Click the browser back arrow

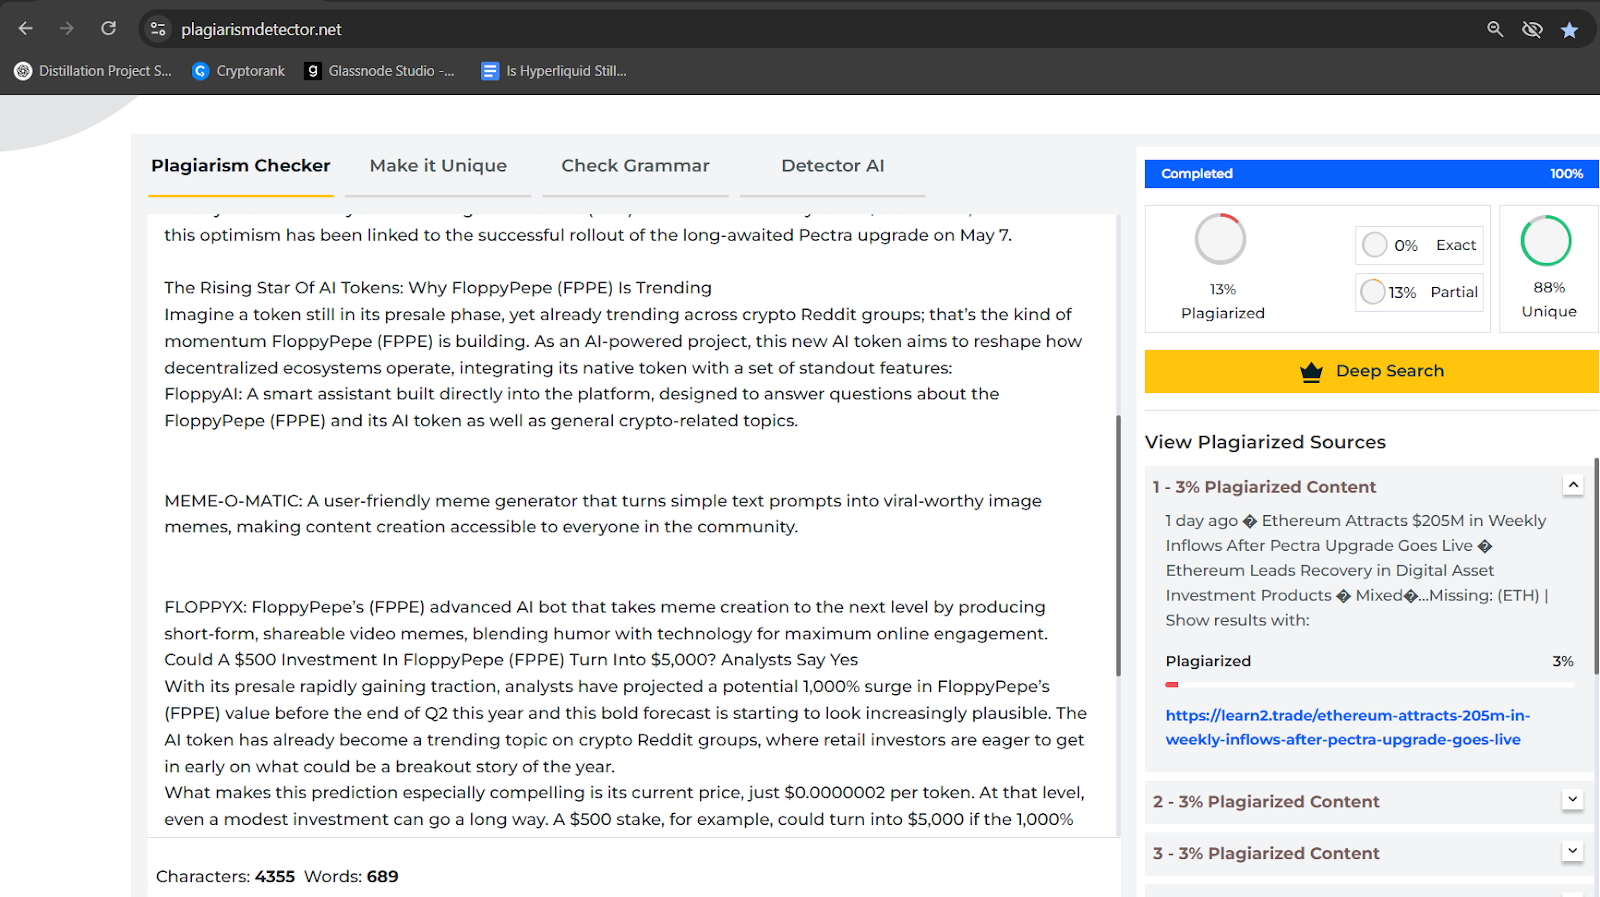point(26,29)
